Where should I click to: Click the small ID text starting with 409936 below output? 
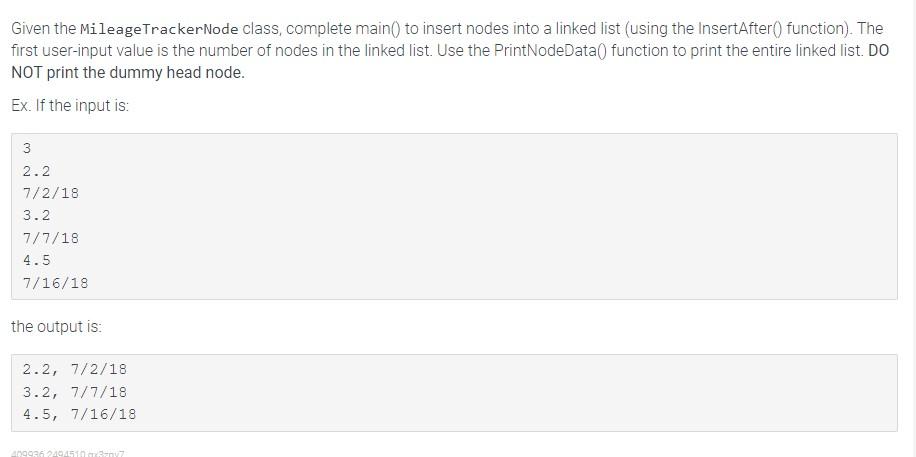click(68, 453)
